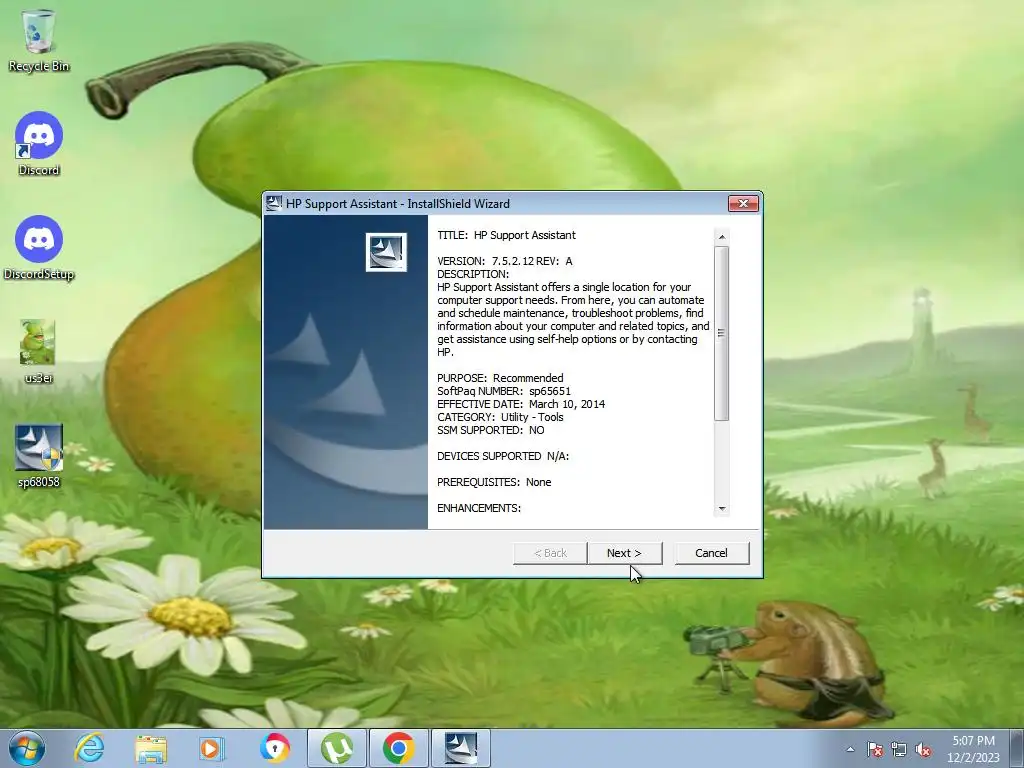
Task: Select the us3ei desktop icon
Action: (38, 351)
